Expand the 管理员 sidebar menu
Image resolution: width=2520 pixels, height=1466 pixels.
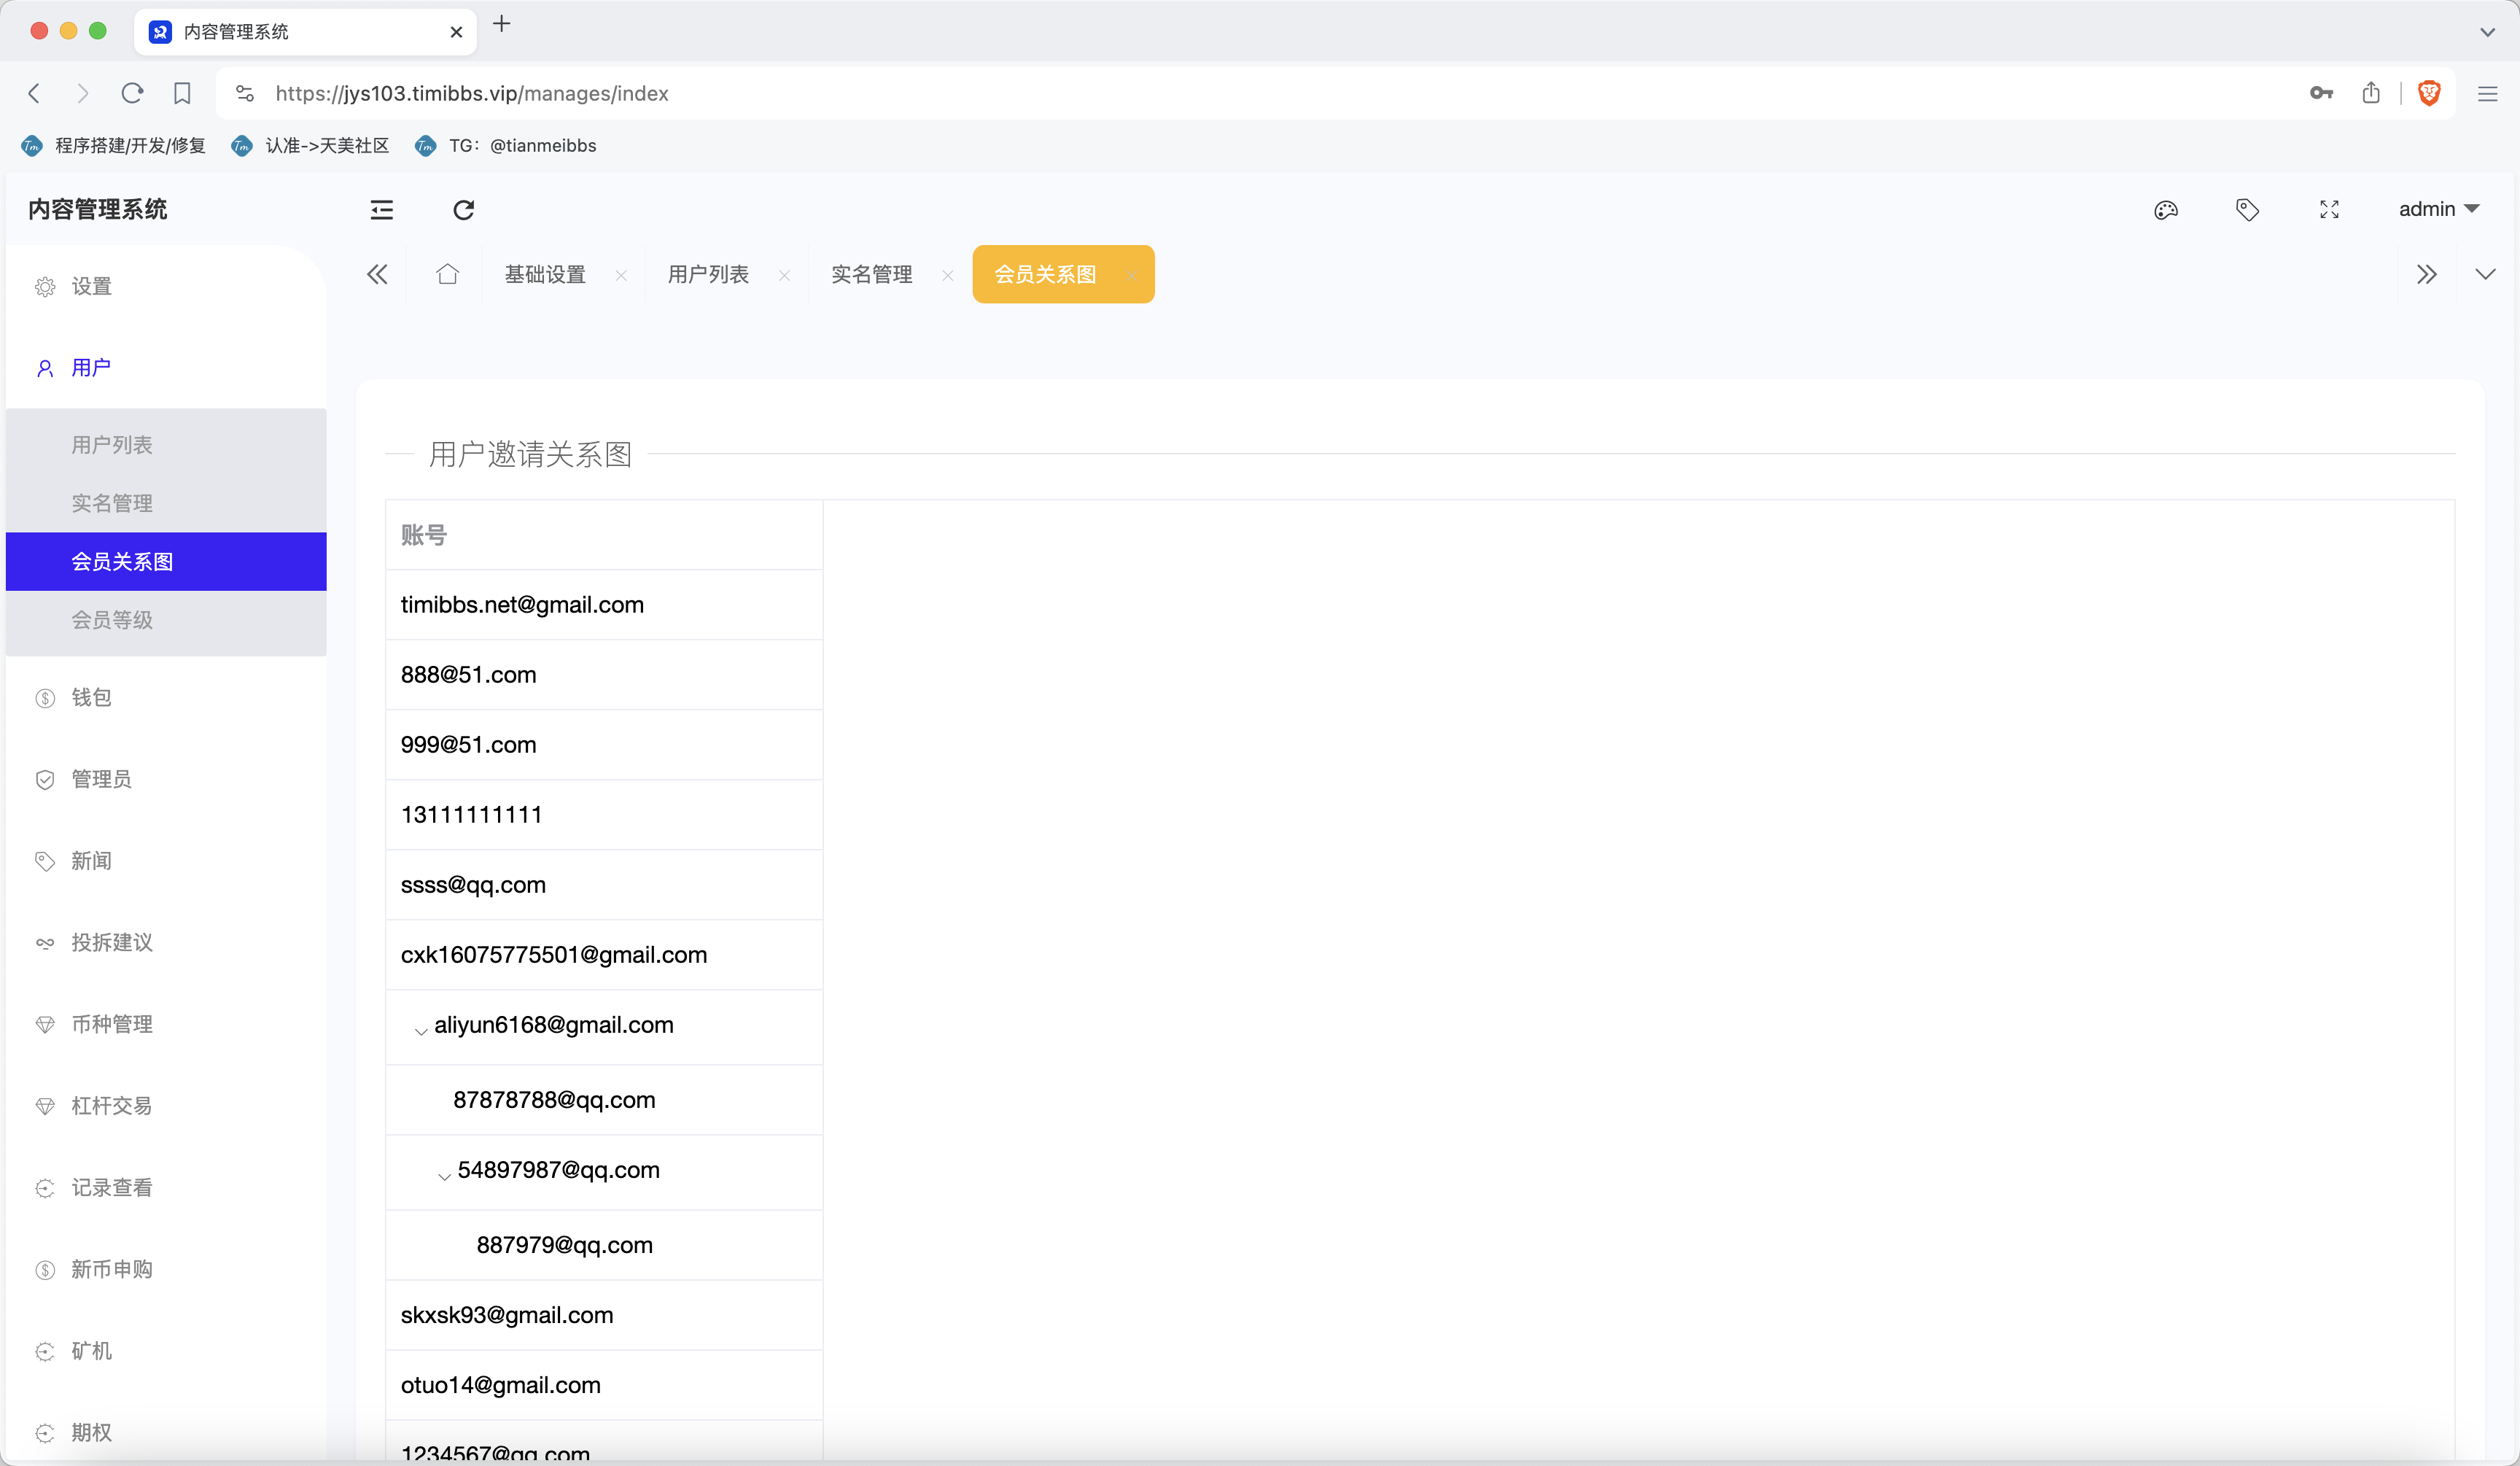click(x=166, y=779)
